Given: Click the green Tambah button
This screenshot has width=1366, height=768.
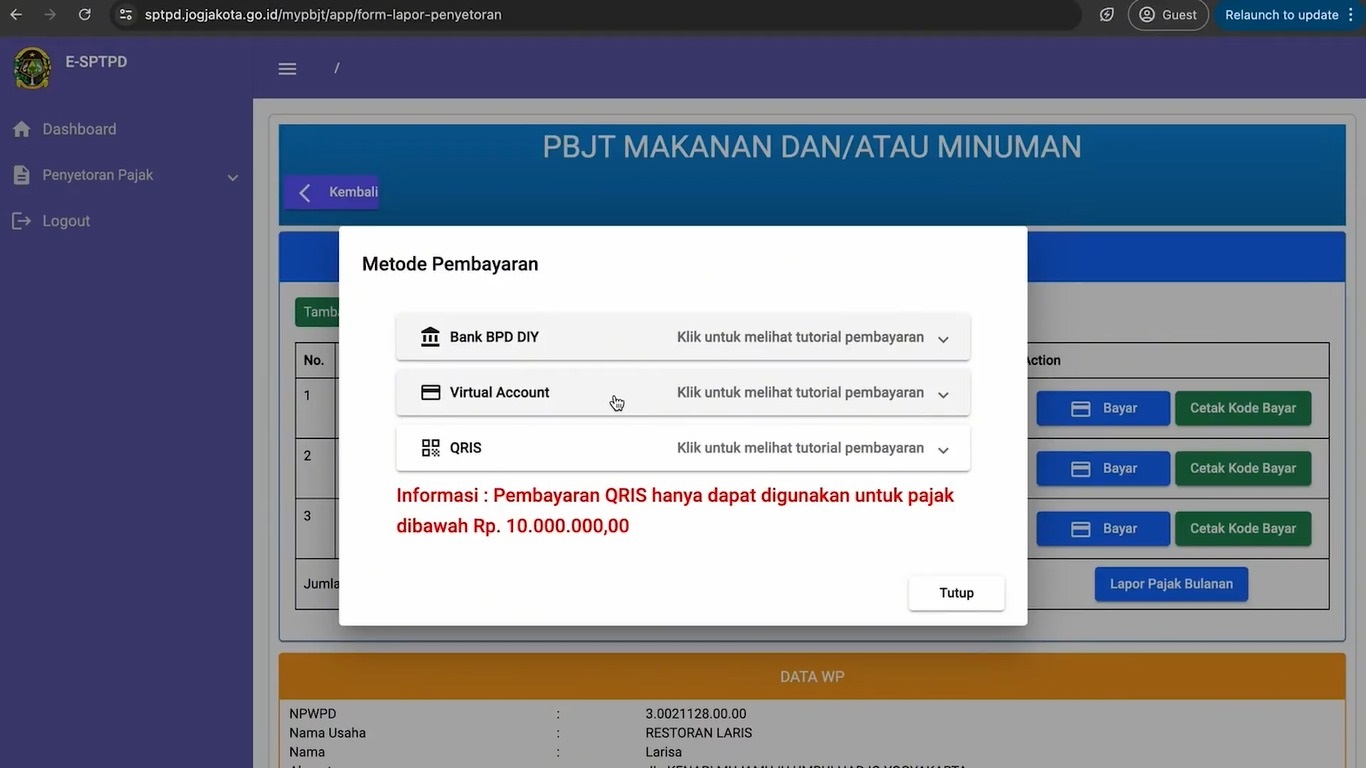Looking at the screenshot, I should pos(318,312).
